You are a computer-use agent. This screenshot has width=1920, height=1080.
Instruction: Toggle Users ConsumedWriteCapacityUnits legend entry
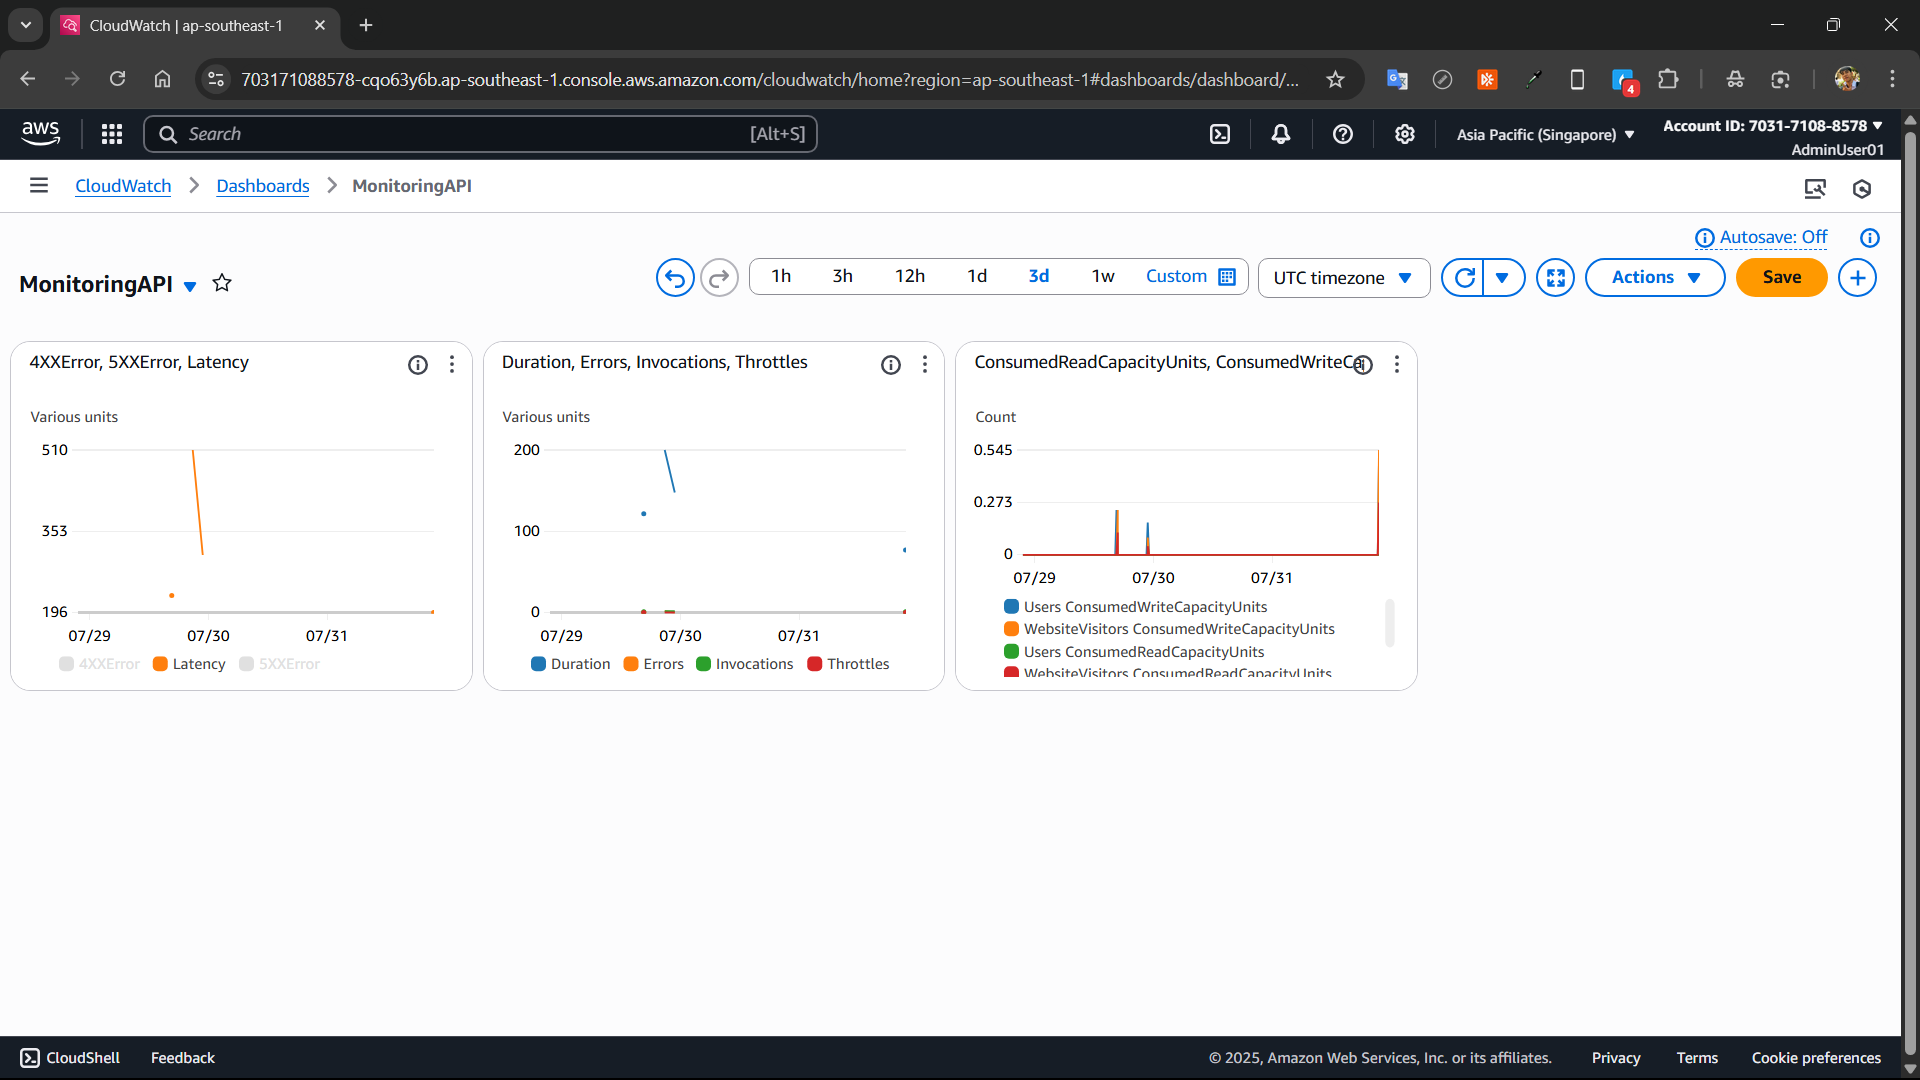pyautogui.click(x=1136, y=607)
